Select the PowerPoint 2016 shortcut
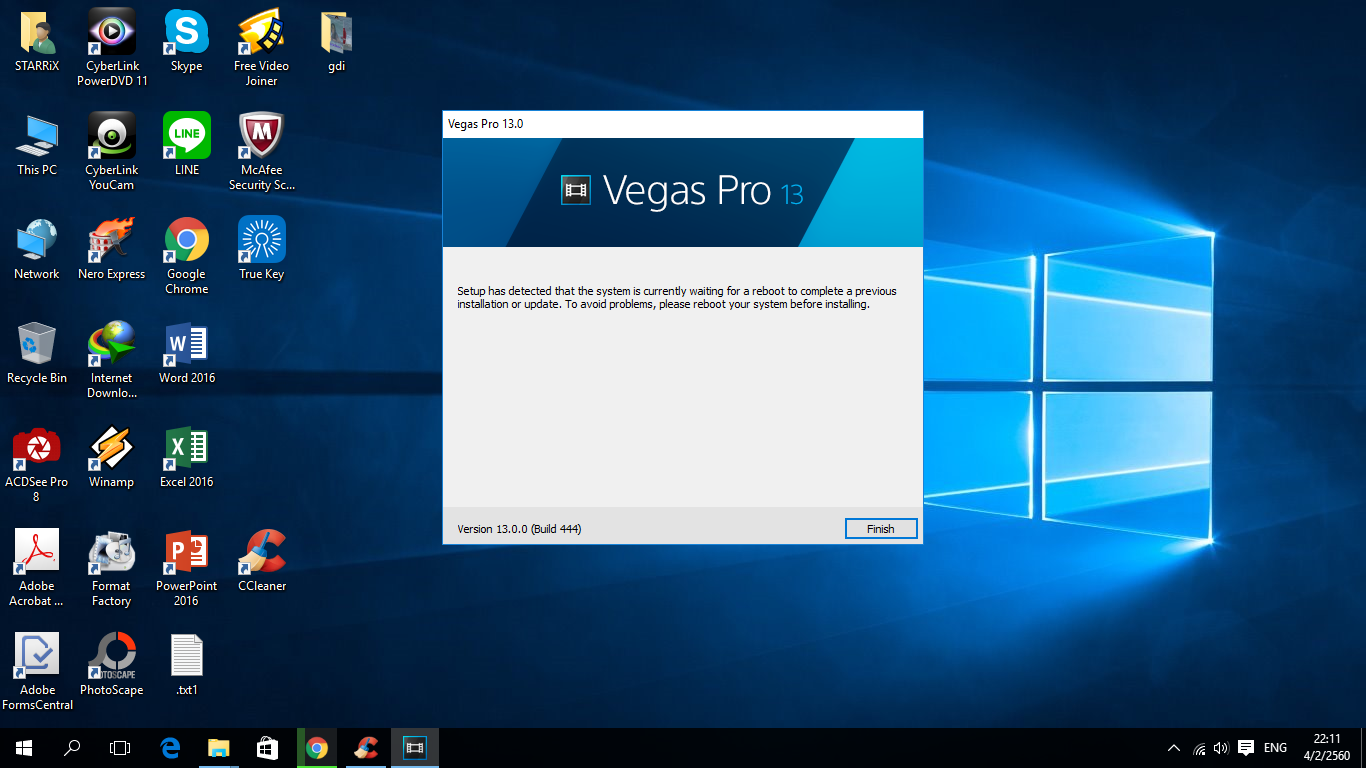 coord(187,567)
